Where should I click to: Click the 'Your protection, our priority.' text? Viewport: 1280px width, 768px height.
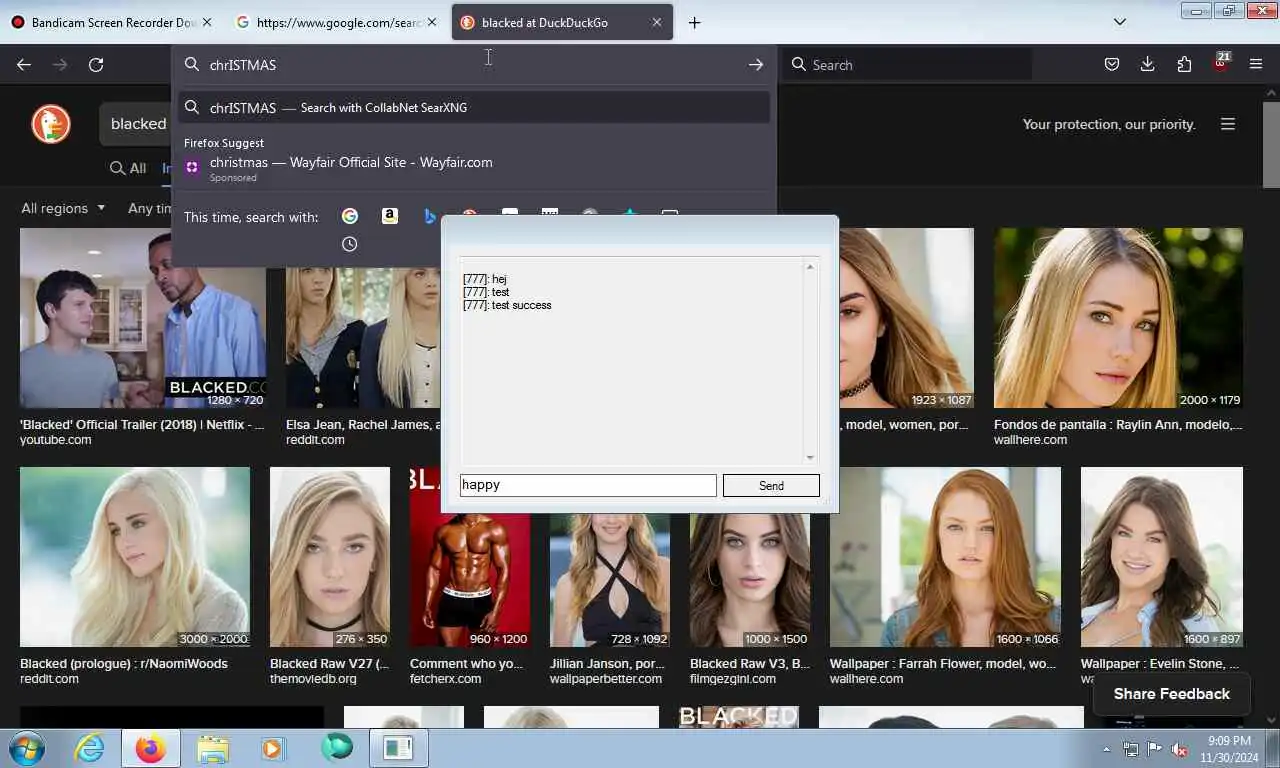pos(1109,124)
